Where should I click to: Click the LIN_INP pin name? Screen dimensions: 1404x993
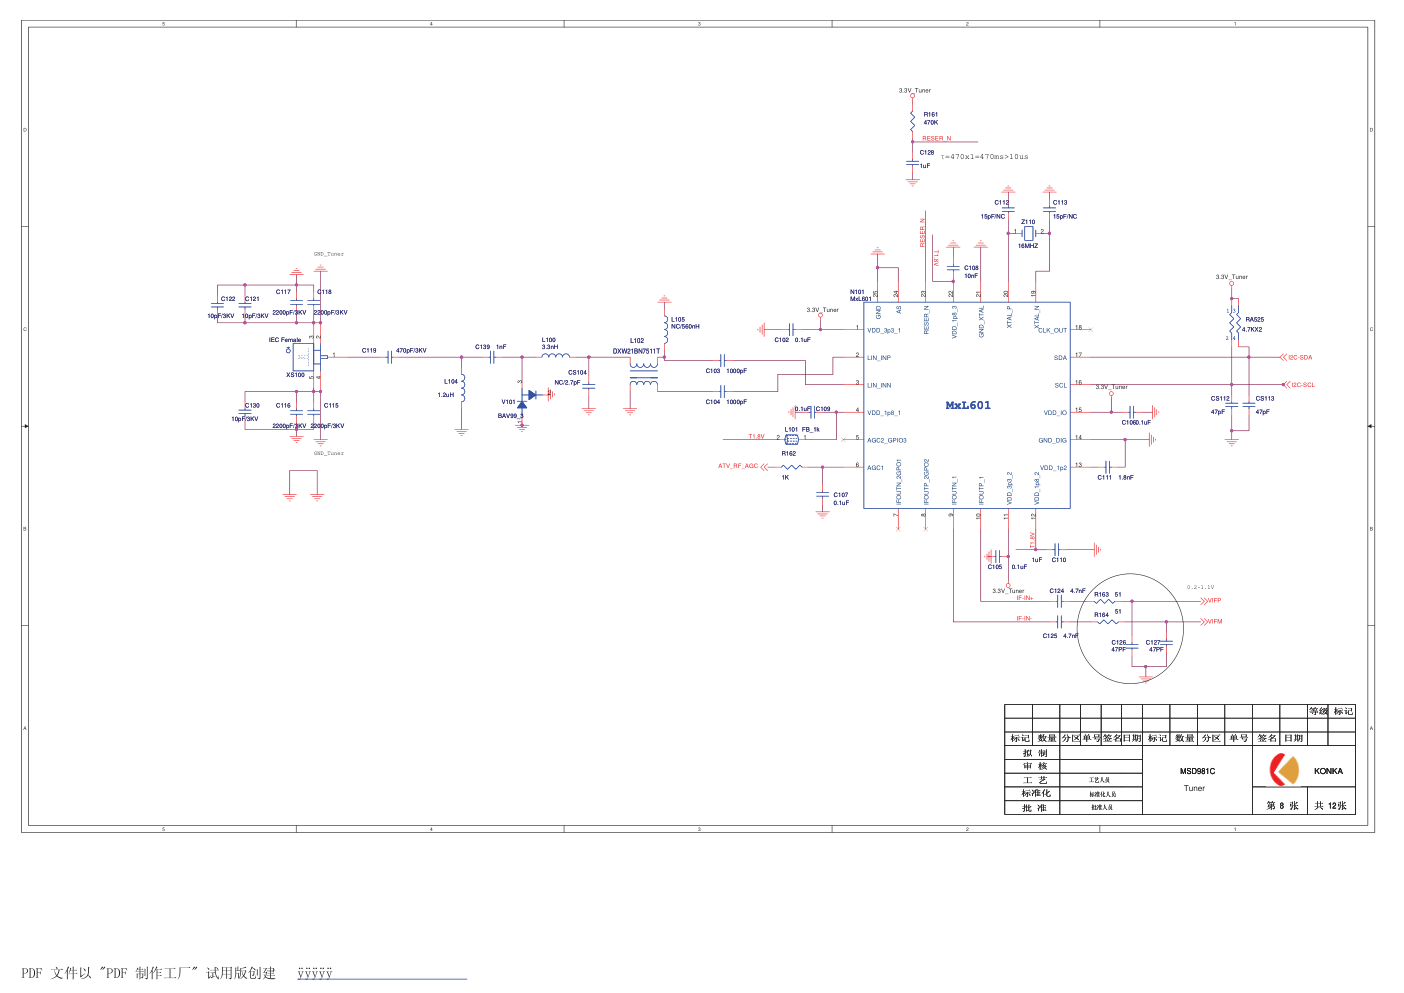click(879, 358)
